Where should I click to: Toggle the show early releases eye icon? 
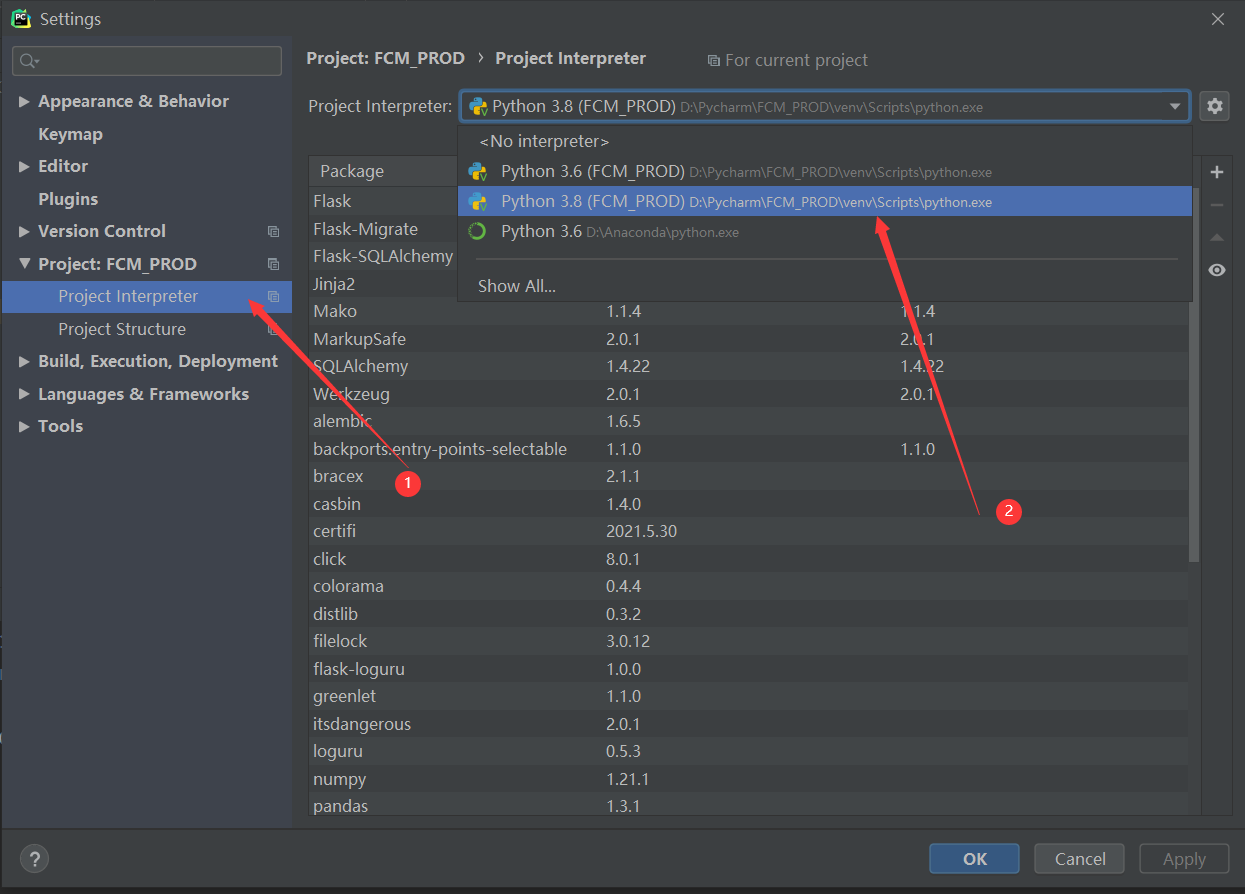pyautogui.click(x=1217, y=270)
